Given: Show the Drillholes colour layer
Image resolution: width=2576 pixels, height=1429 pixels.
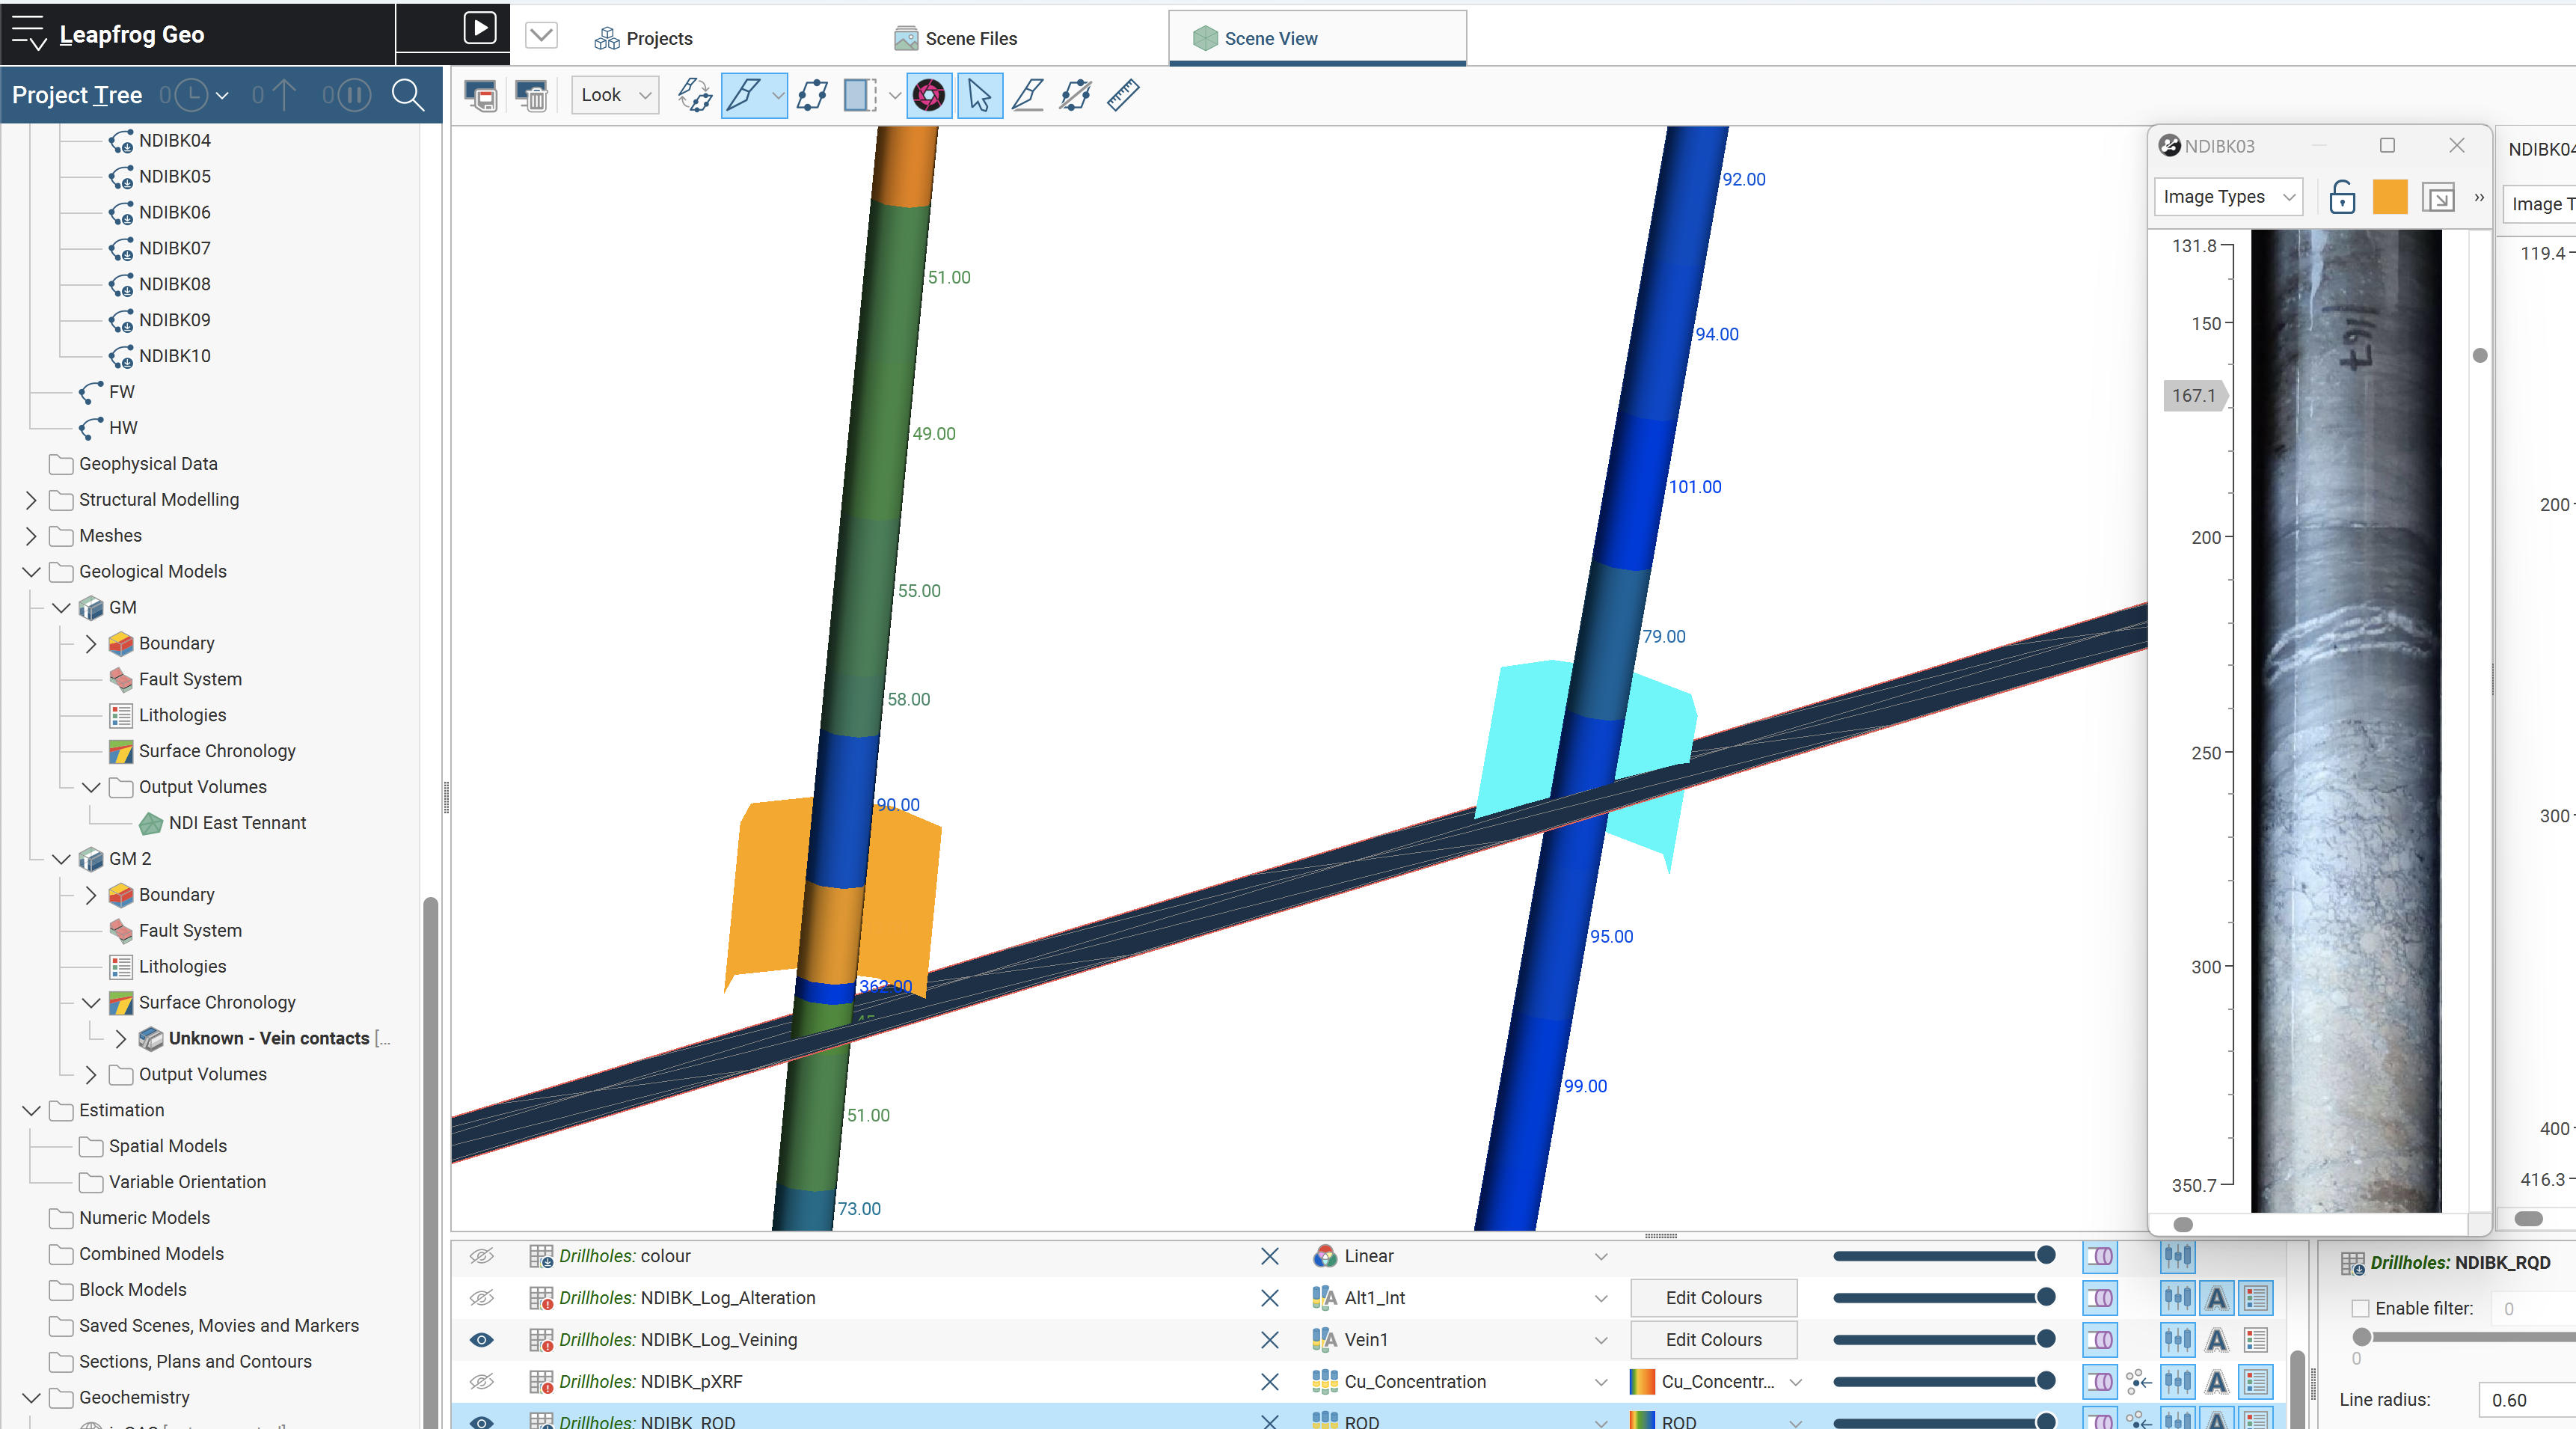Looking at the screenshot, I should [482, 1256].
